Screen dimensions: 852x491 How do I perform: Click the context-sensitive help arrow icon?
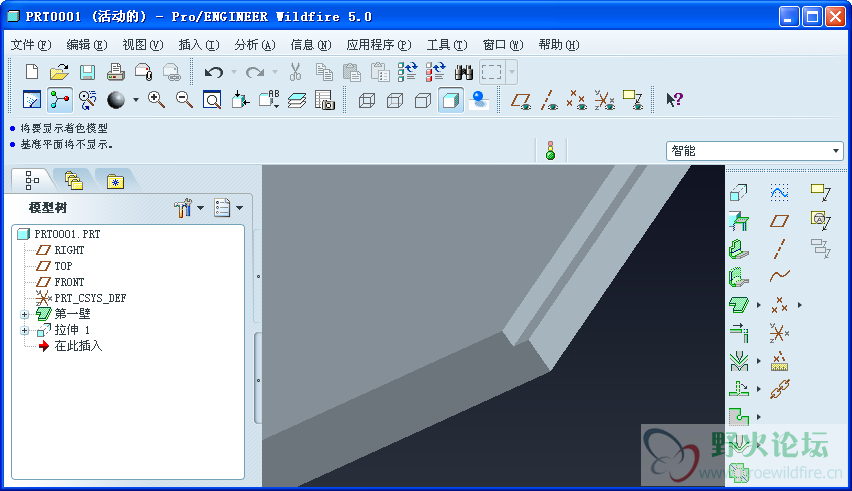pos(674,100)
